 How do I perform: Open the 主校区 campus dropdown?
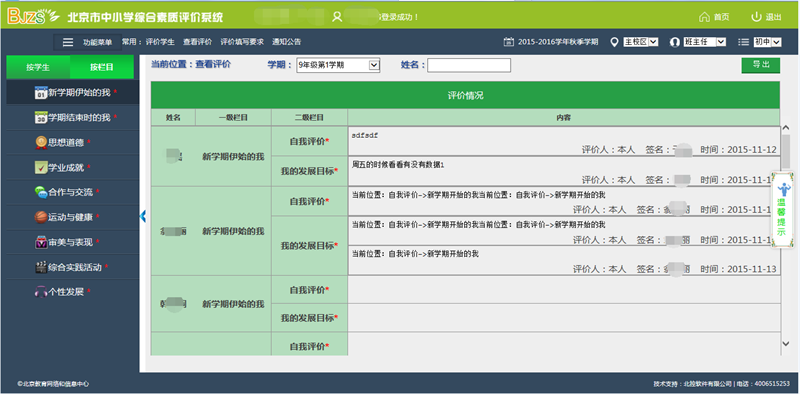point(641,42)
